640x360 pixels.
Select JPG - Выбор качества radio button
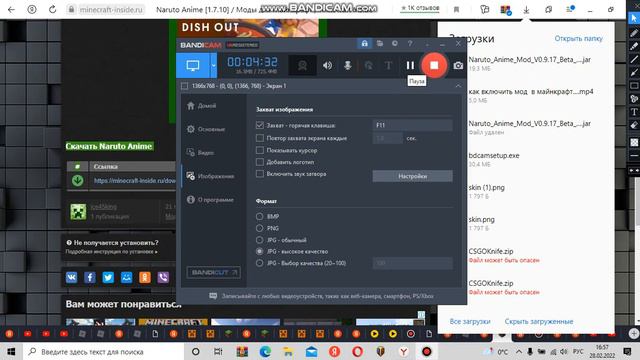pyautogui.click(x=260, y=263)
